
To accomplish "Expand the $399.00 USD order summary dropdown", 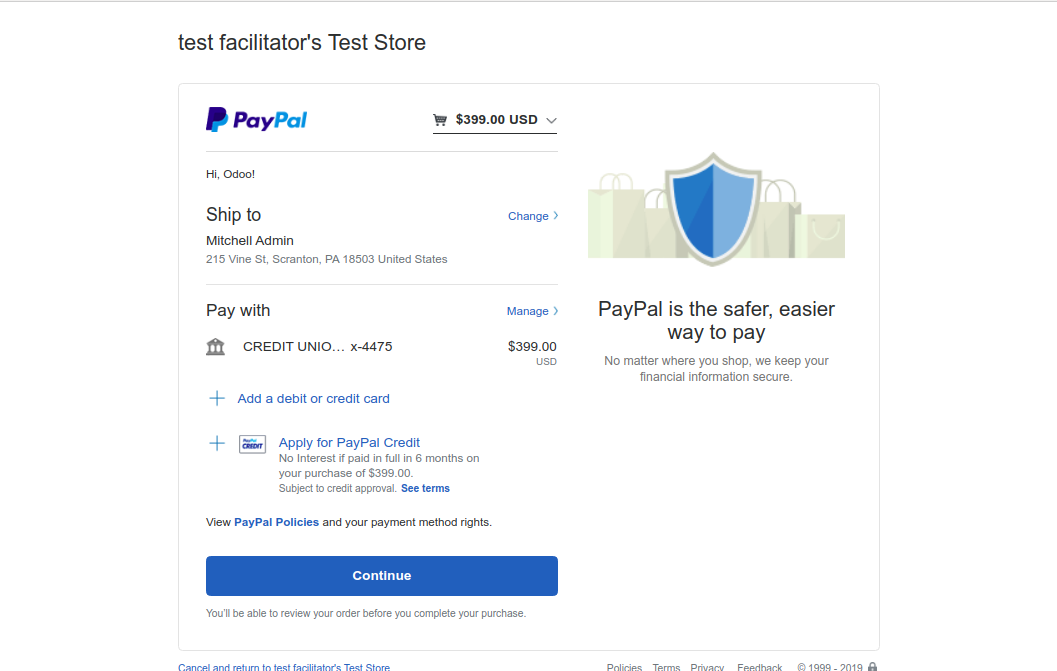I will [x=495, y=120].
